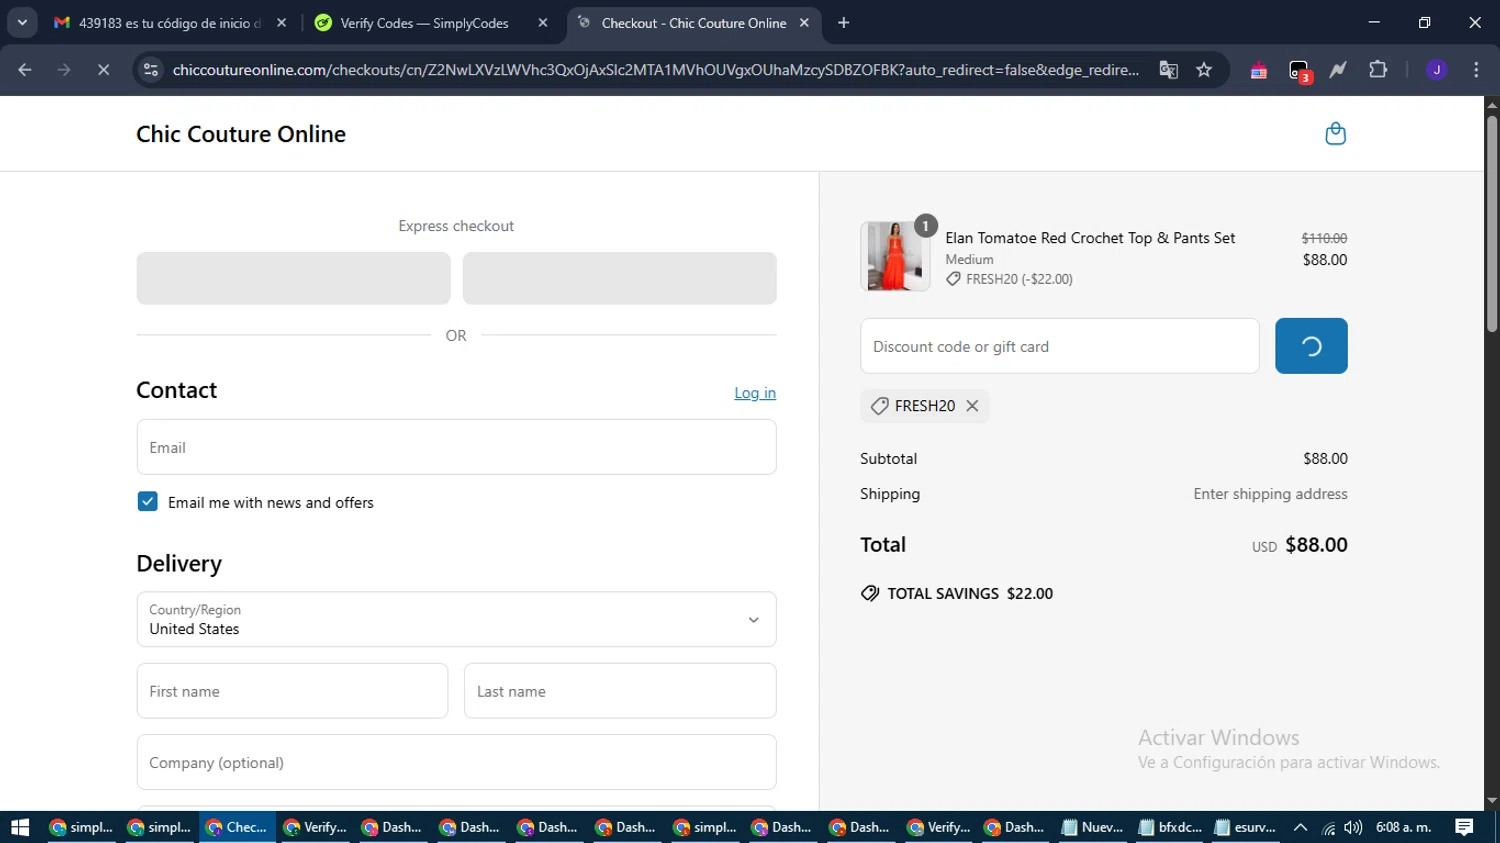The height and width of the screenshot is (843, 1500).
Task: Open the site information icon in the address bar
Action: (x=151, y=70)
